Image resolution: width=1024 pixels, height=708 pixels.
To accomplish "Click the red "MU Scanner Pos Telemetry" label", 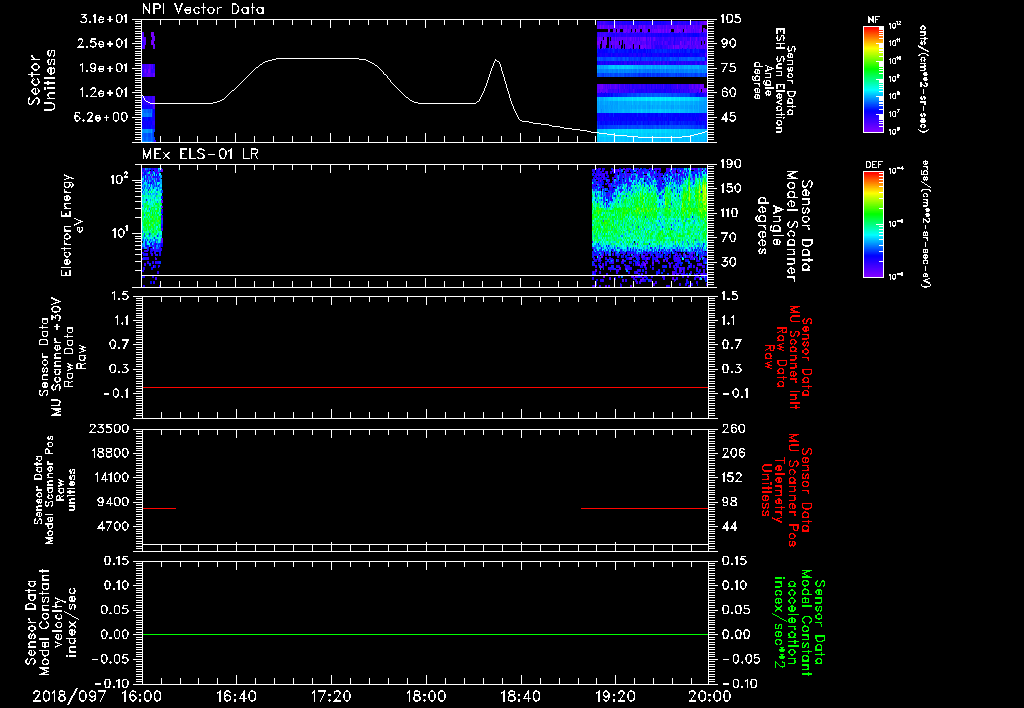I will click(x=786, y=490).
